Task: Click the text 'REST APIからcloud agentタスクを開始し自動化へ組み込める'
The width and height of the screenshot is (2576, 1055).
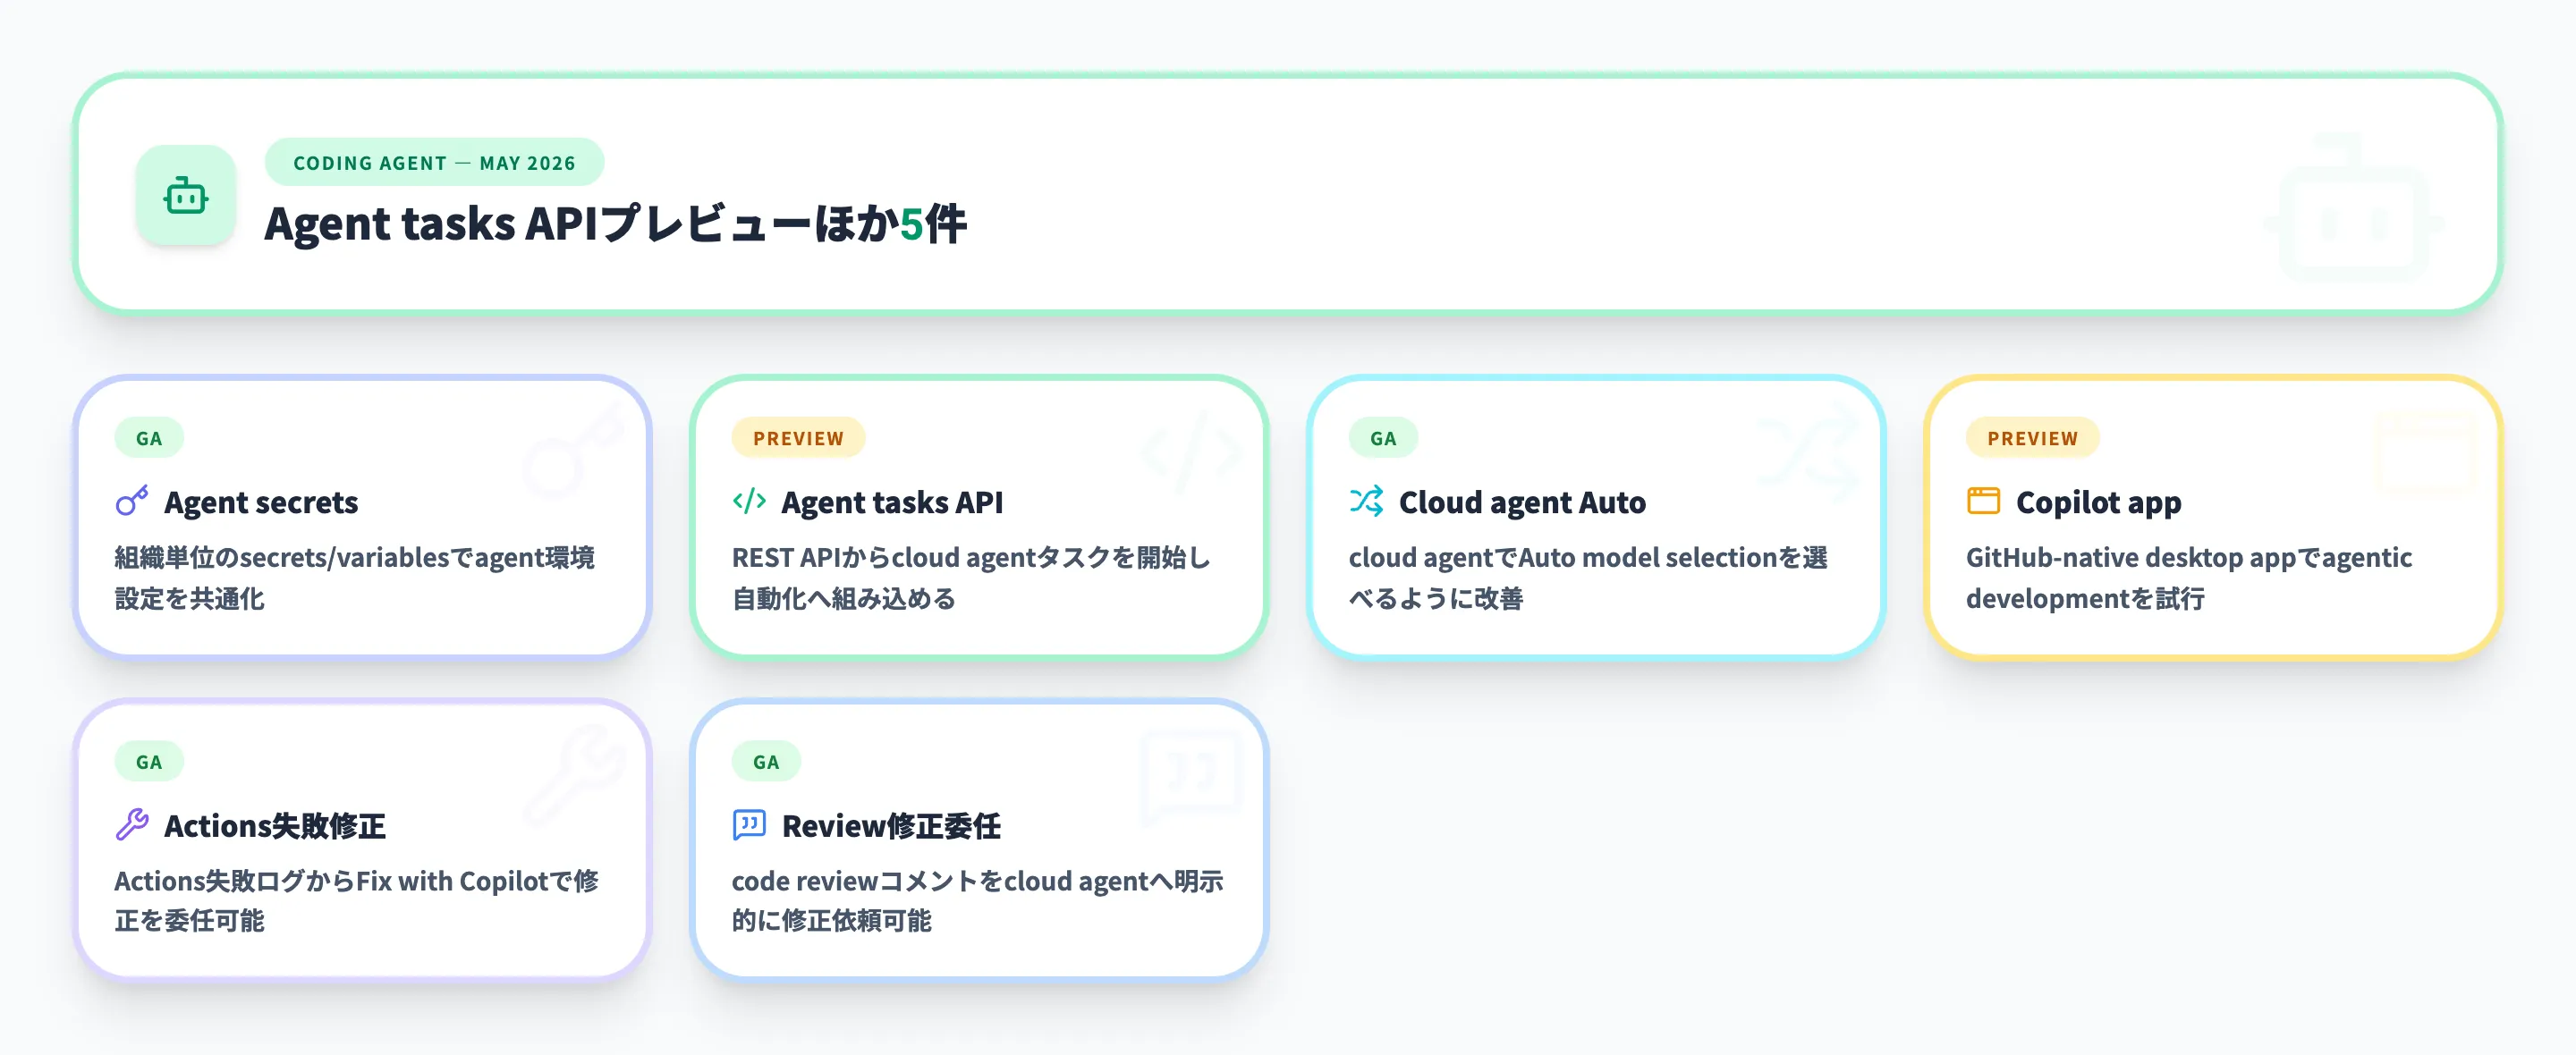Action: pos(970,578)
